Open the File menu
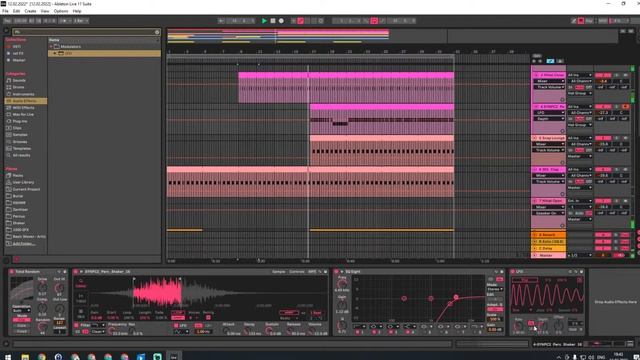 [5, 11]
